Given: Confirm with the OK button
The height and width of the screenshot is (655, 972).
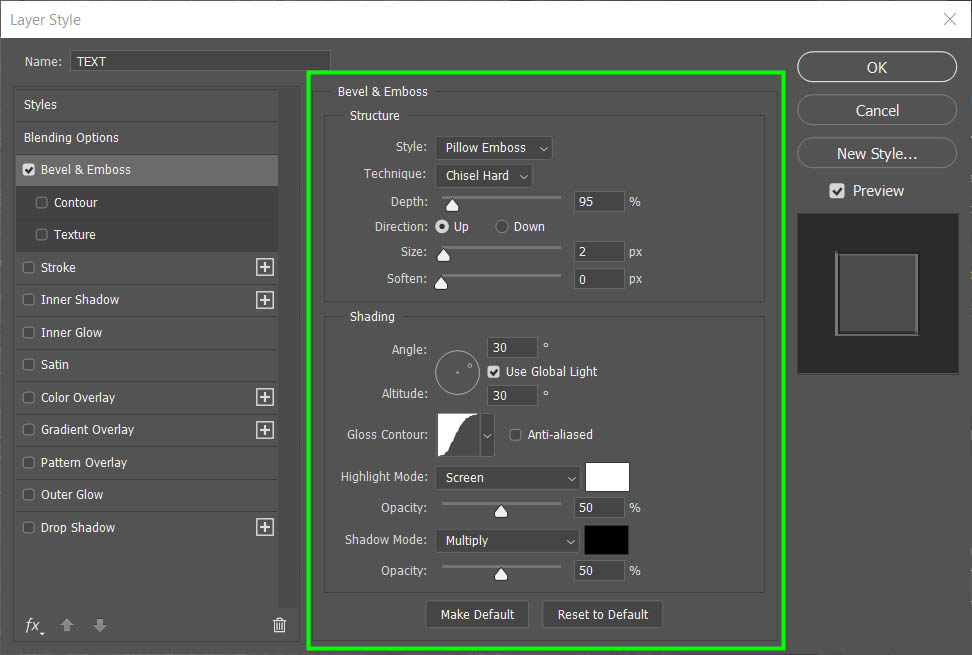Looking at the screenshot, I should pos(877,67).
